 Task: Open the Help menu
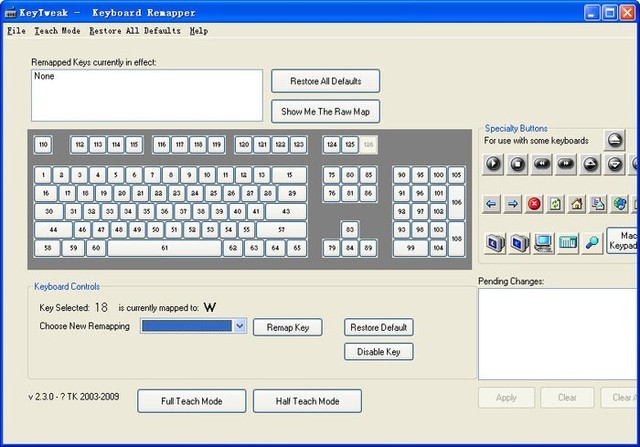[x=199, y=31]
